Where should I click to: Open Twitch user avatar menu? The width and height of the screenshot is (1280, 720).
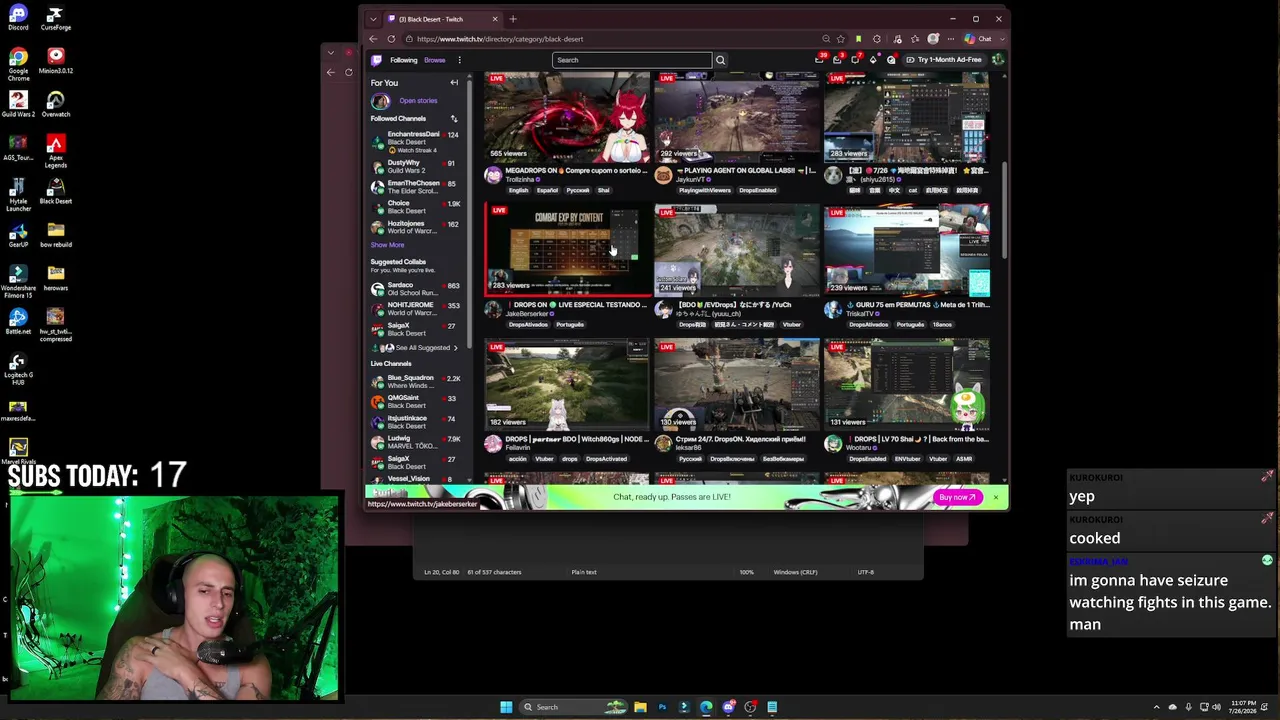(x=997, y=60)
